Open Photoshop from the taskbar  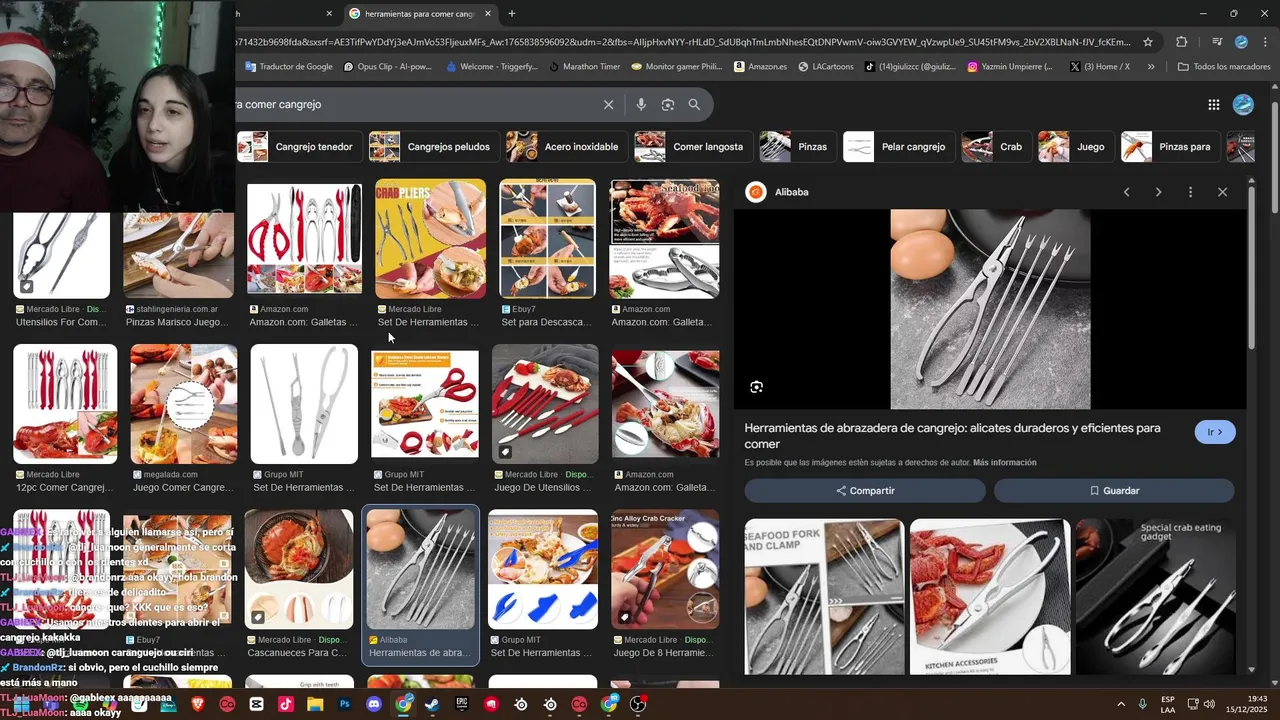(x=345, y=704)
